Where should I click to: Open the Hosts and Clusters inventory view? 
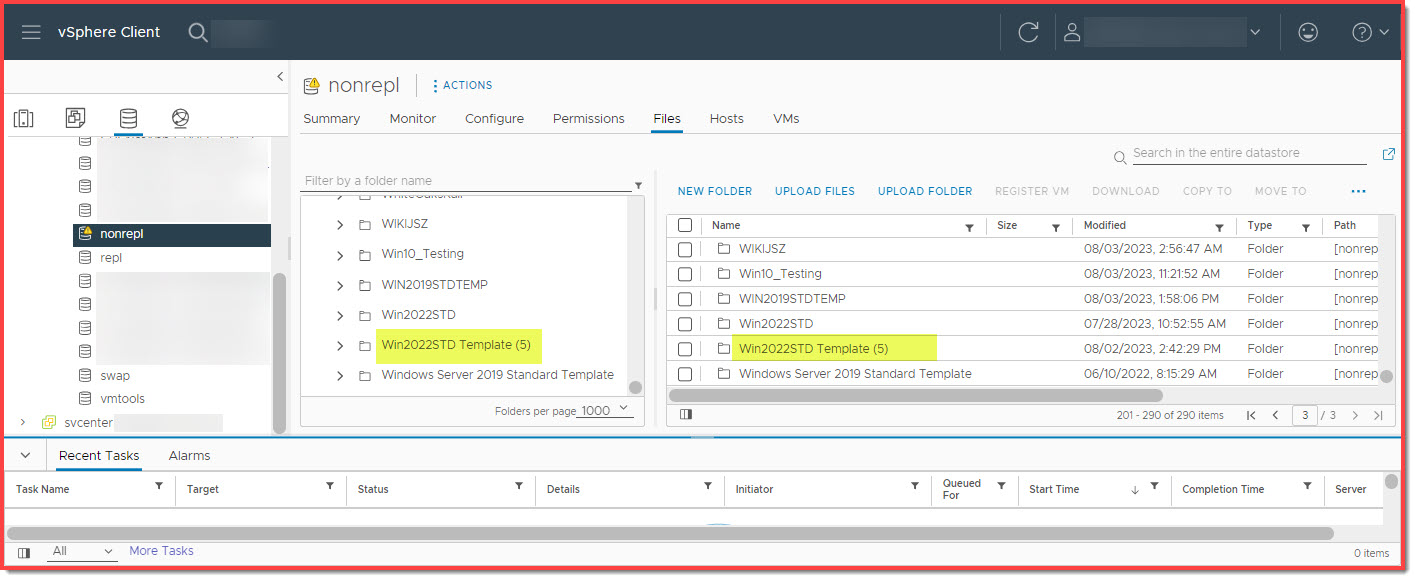(x=24, y=118)
